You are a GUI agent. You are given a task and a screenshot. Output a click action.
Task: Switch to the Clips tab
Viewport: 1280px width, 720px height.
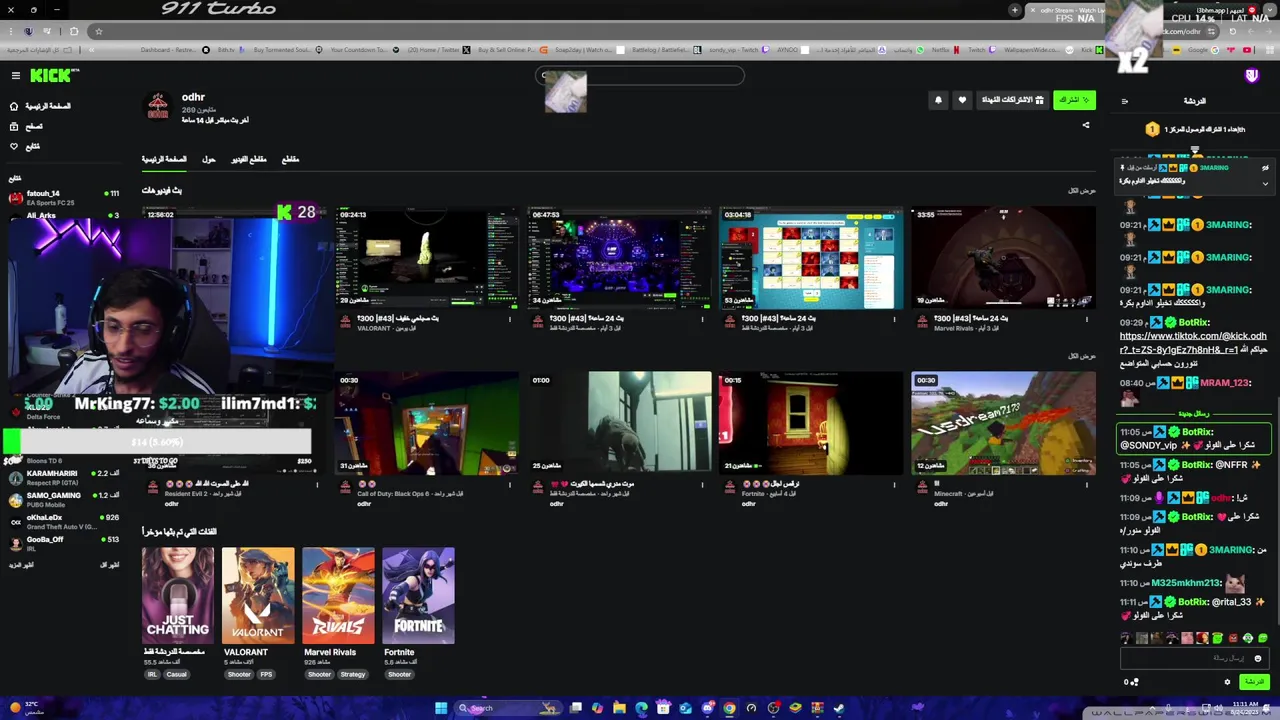coord(290,159)
